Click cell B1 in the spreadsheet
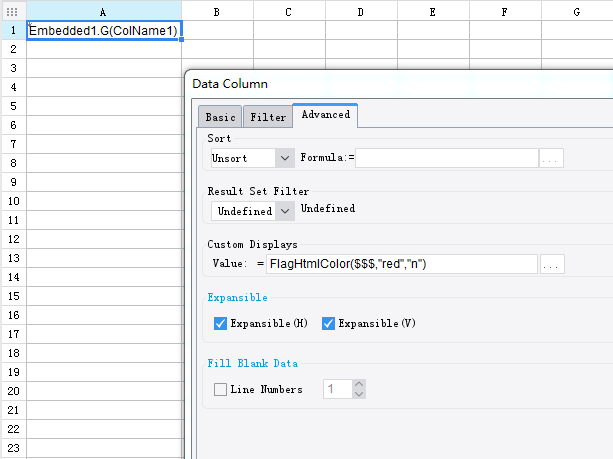 [x=217, y=30]
